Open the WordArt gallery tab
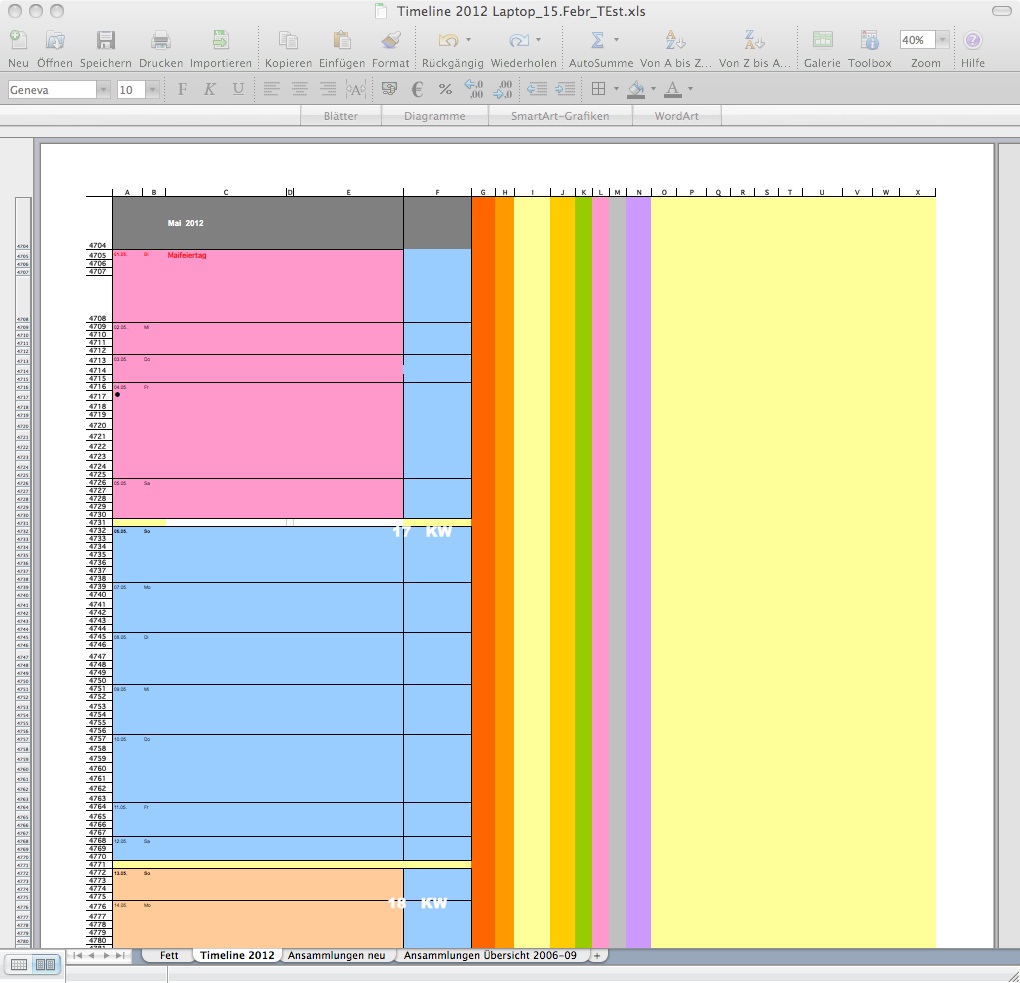 click(677, 116)
